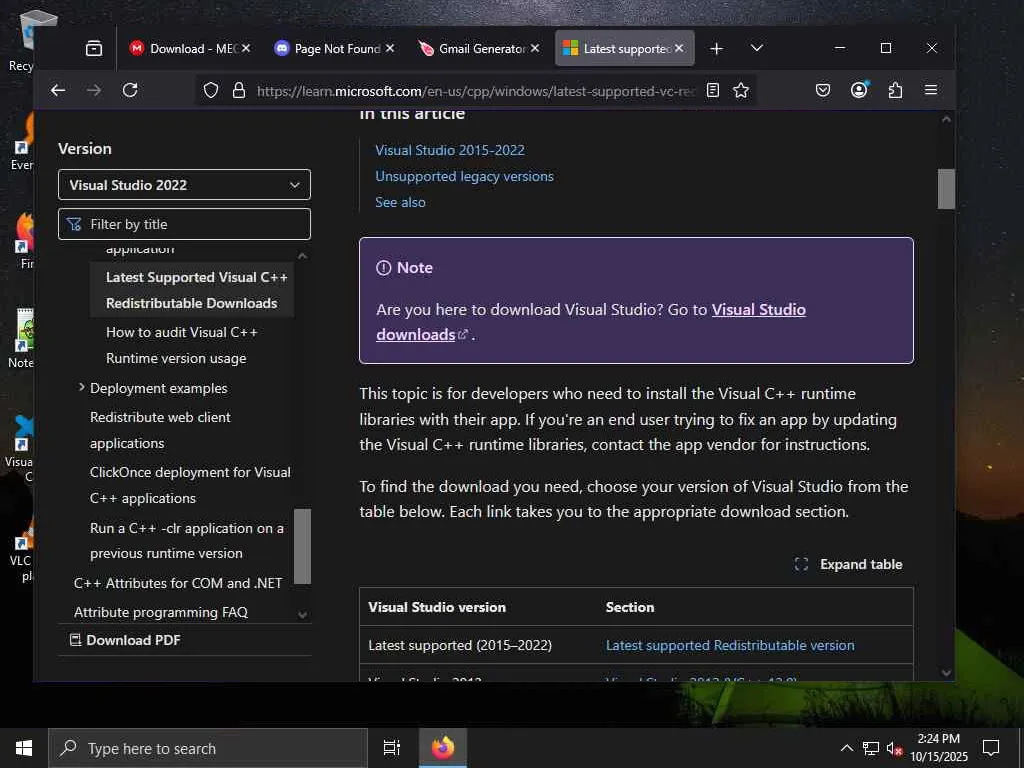Select the Latest supported tab
Viewport: 1024px width, 768px height.
[624, 48]
